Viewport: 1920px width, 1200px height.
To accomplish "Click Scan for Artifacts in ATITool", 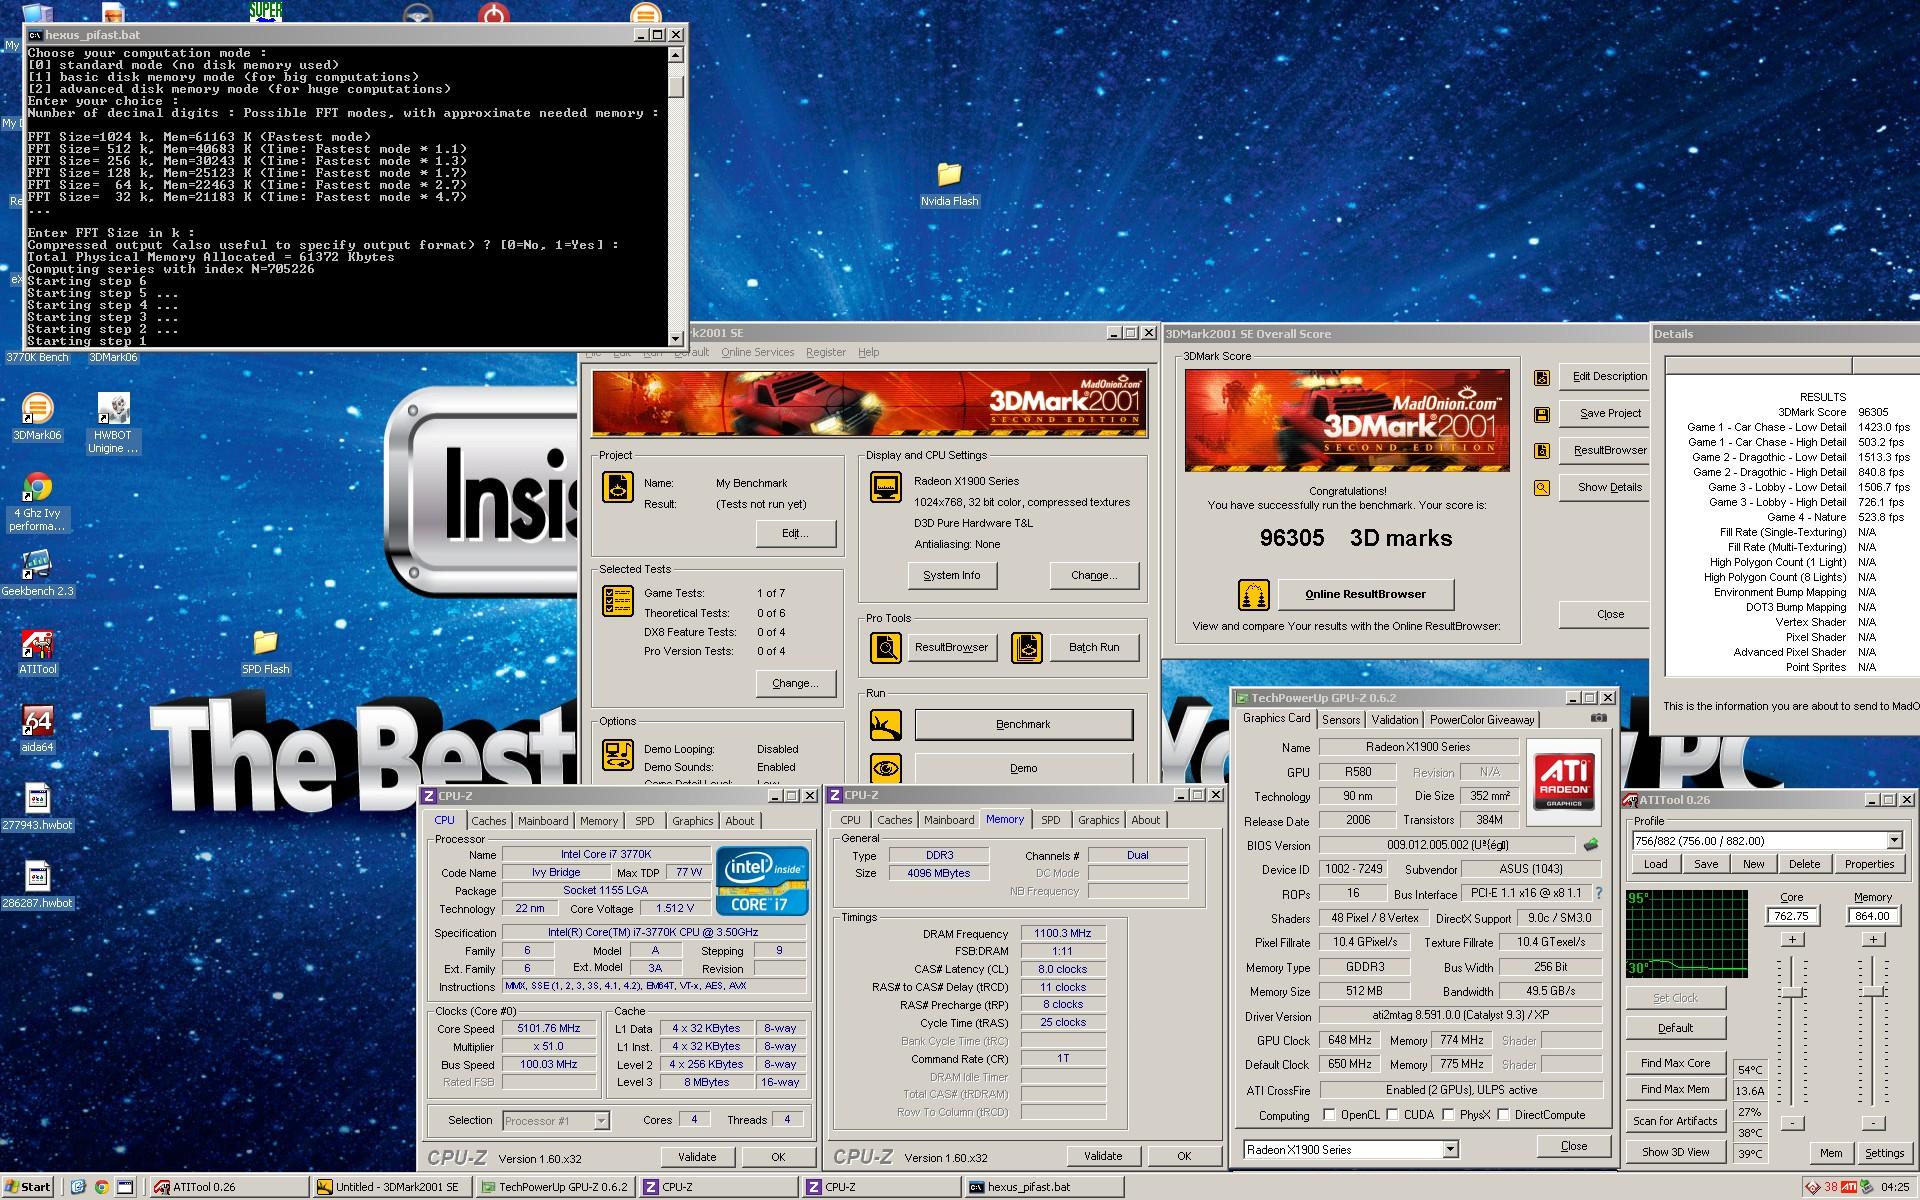I will [x=1675, y=1121].
